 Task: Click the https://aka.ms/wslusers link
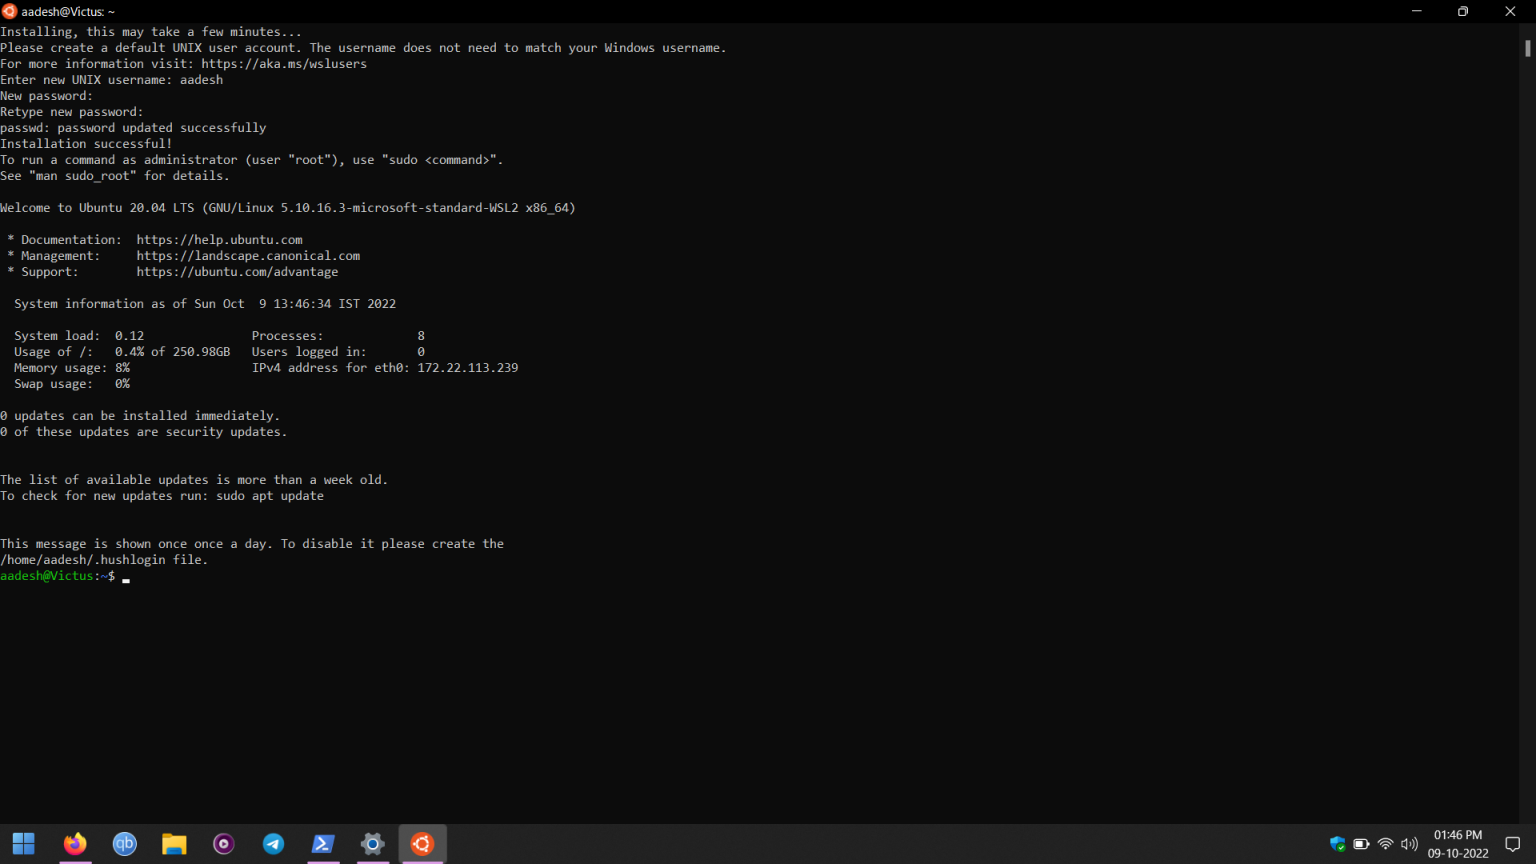pos(284,63)
